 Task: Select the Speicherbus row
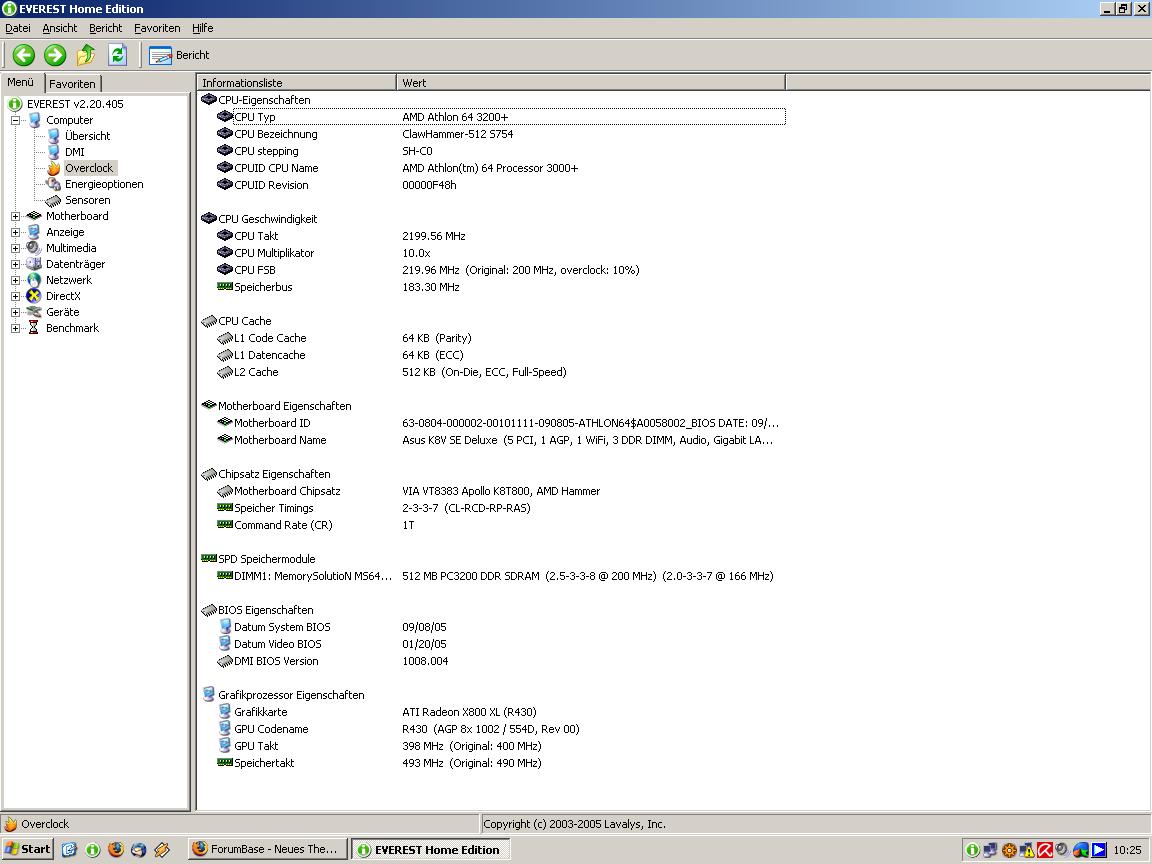[x=501, y=287]
